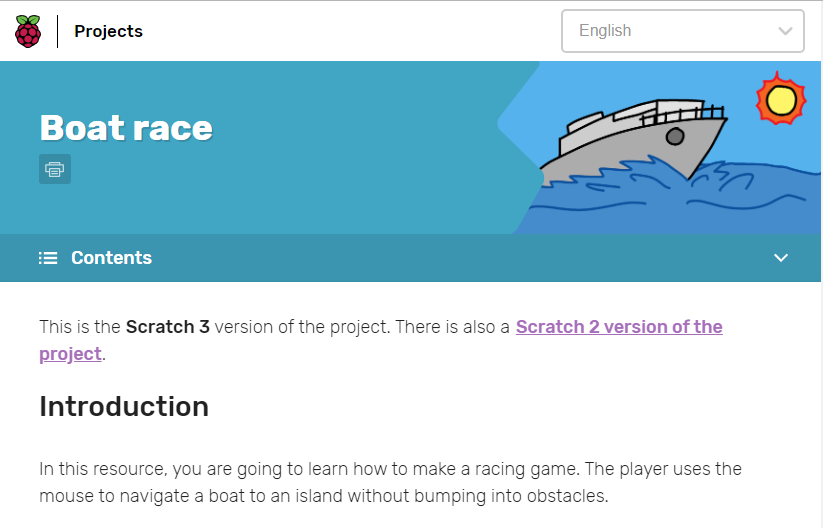Select the Contents menu label

click(x=111, y=258)
